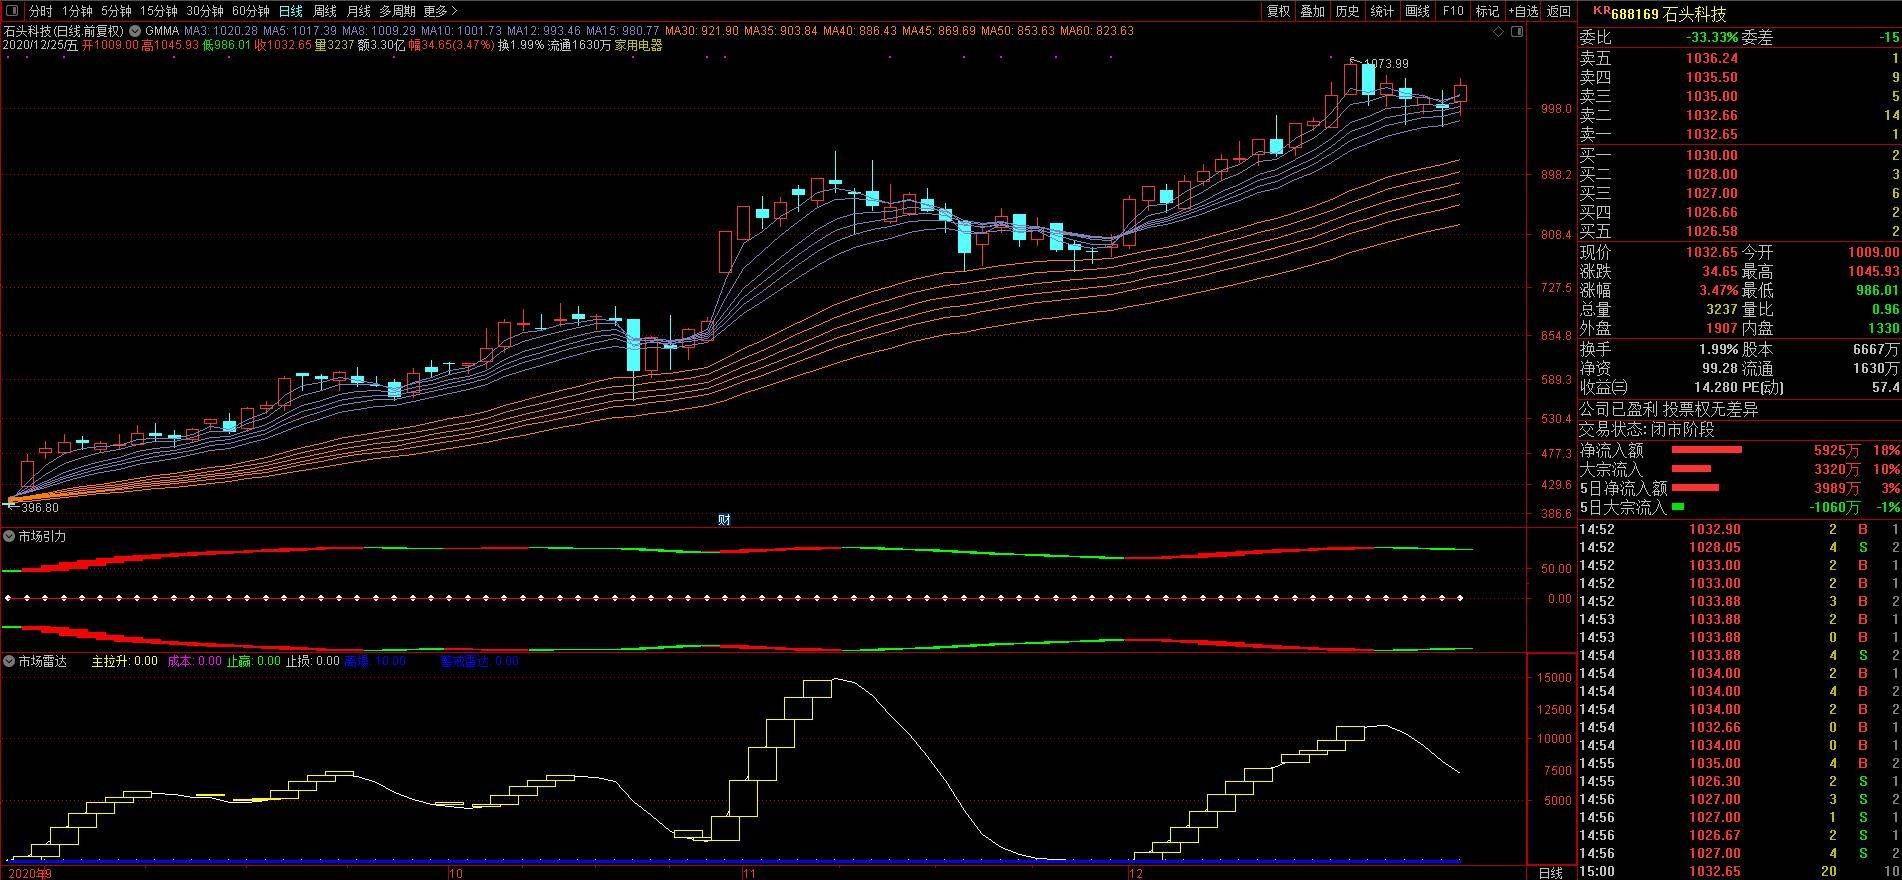Screen dimensions: 1902x880
Task: Expand the 市场雷达 indicator dropdown
Action: pyautogui.click(x=9, y=661)
